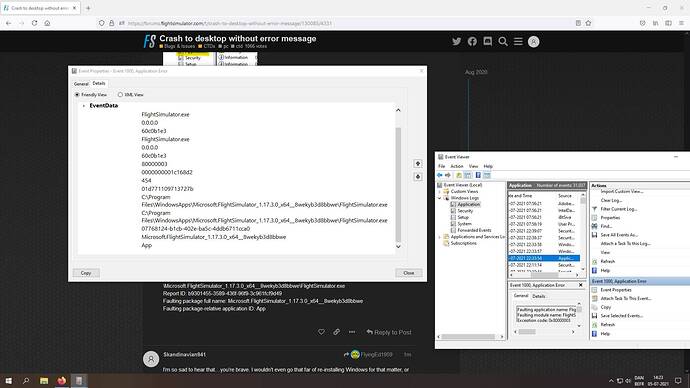Open the Firefox application menu

coord(681,23)
